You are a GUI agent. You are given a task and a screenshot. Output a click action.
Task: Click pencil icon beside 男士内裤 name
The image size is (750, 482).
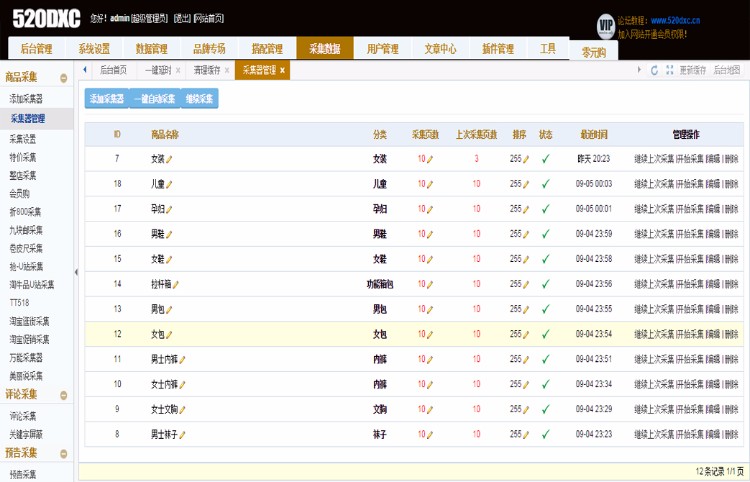pyautogui.click(x=182, y=360)
